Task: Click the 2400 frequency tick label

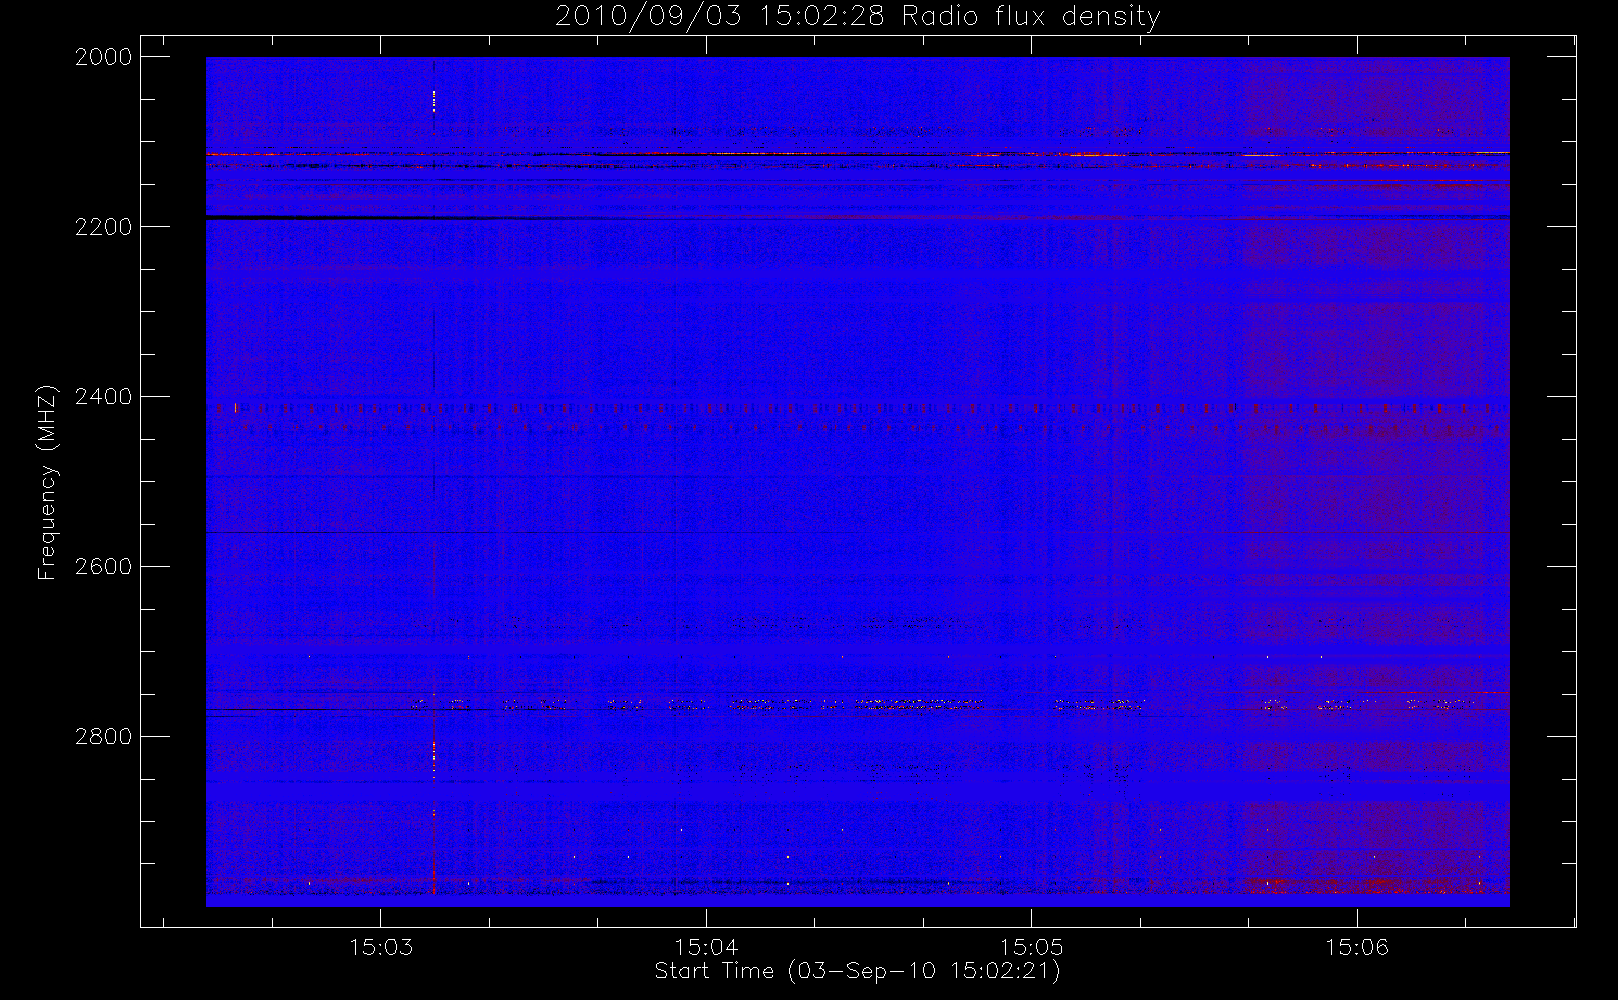Action: coord(104,397)
